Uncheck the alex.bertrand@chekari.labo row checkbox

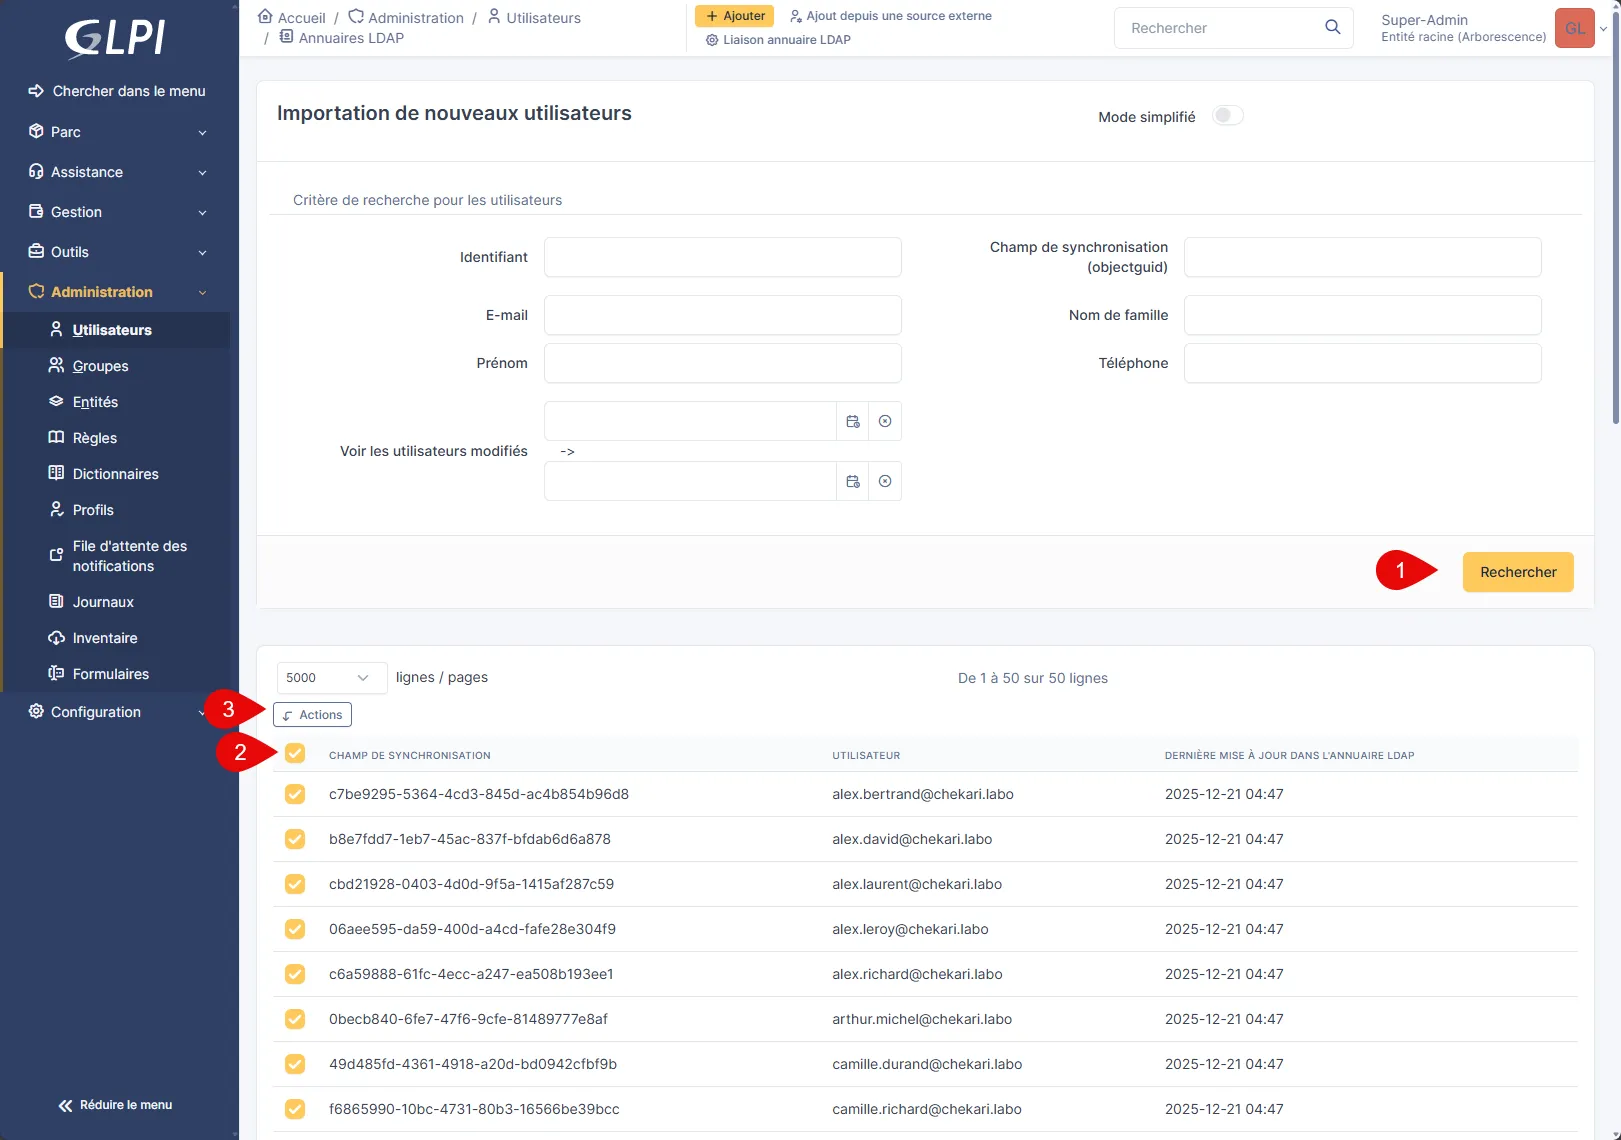tap(295, 794)
